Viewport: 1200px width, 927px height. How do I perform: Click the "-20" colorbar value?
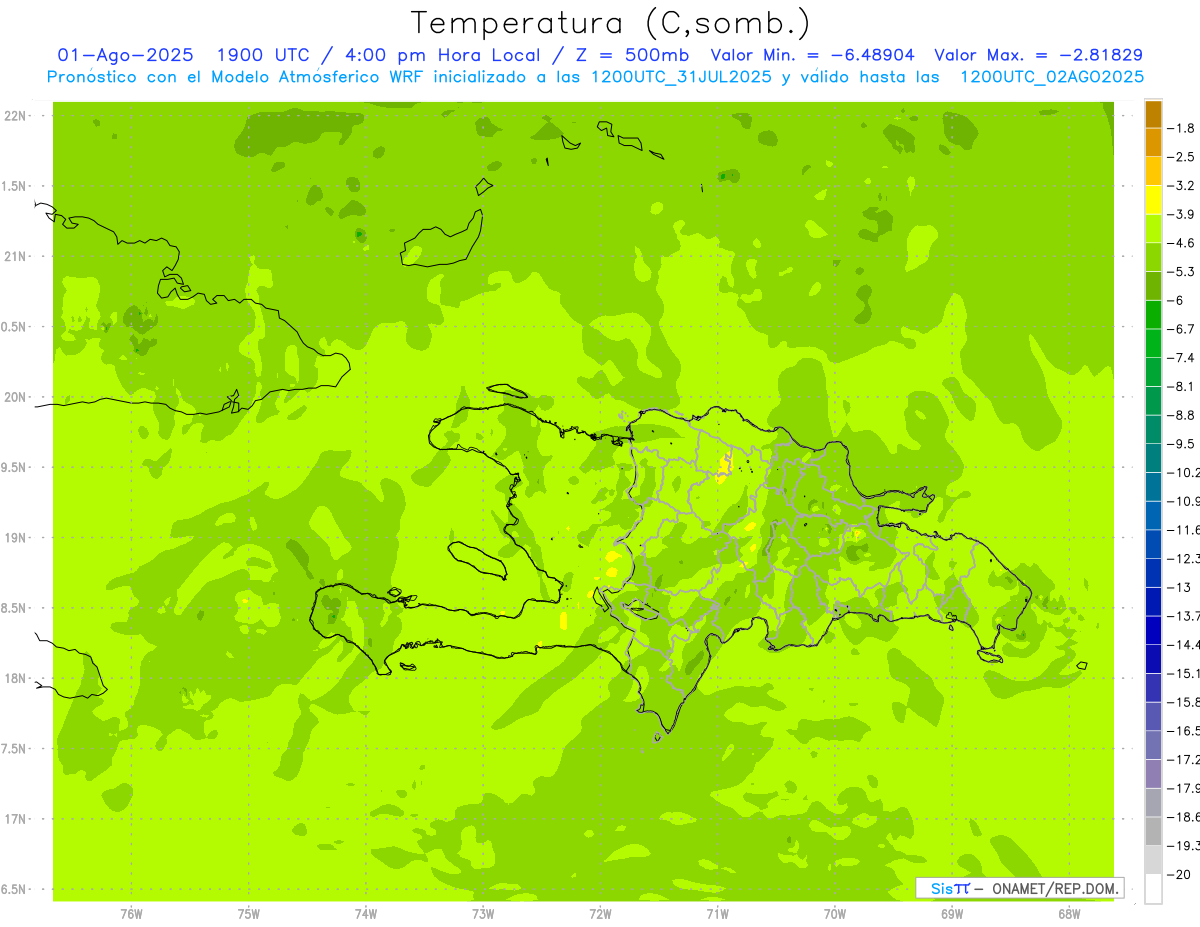coord(1180,875)
